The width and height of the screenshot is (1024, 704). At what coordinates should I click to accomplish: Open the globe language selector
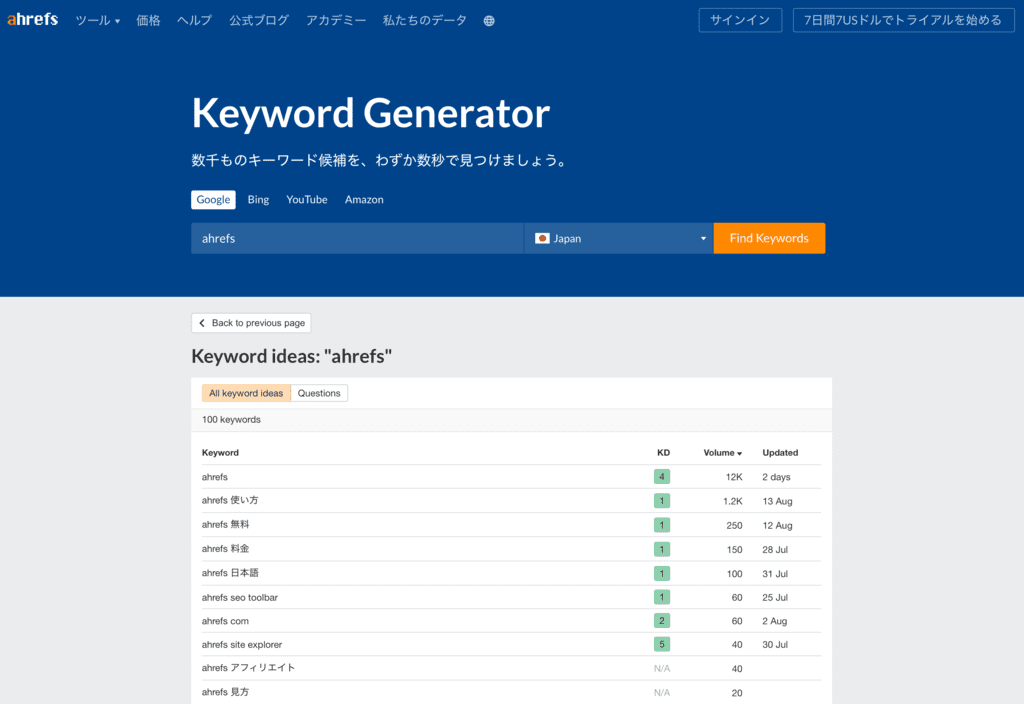489,21
